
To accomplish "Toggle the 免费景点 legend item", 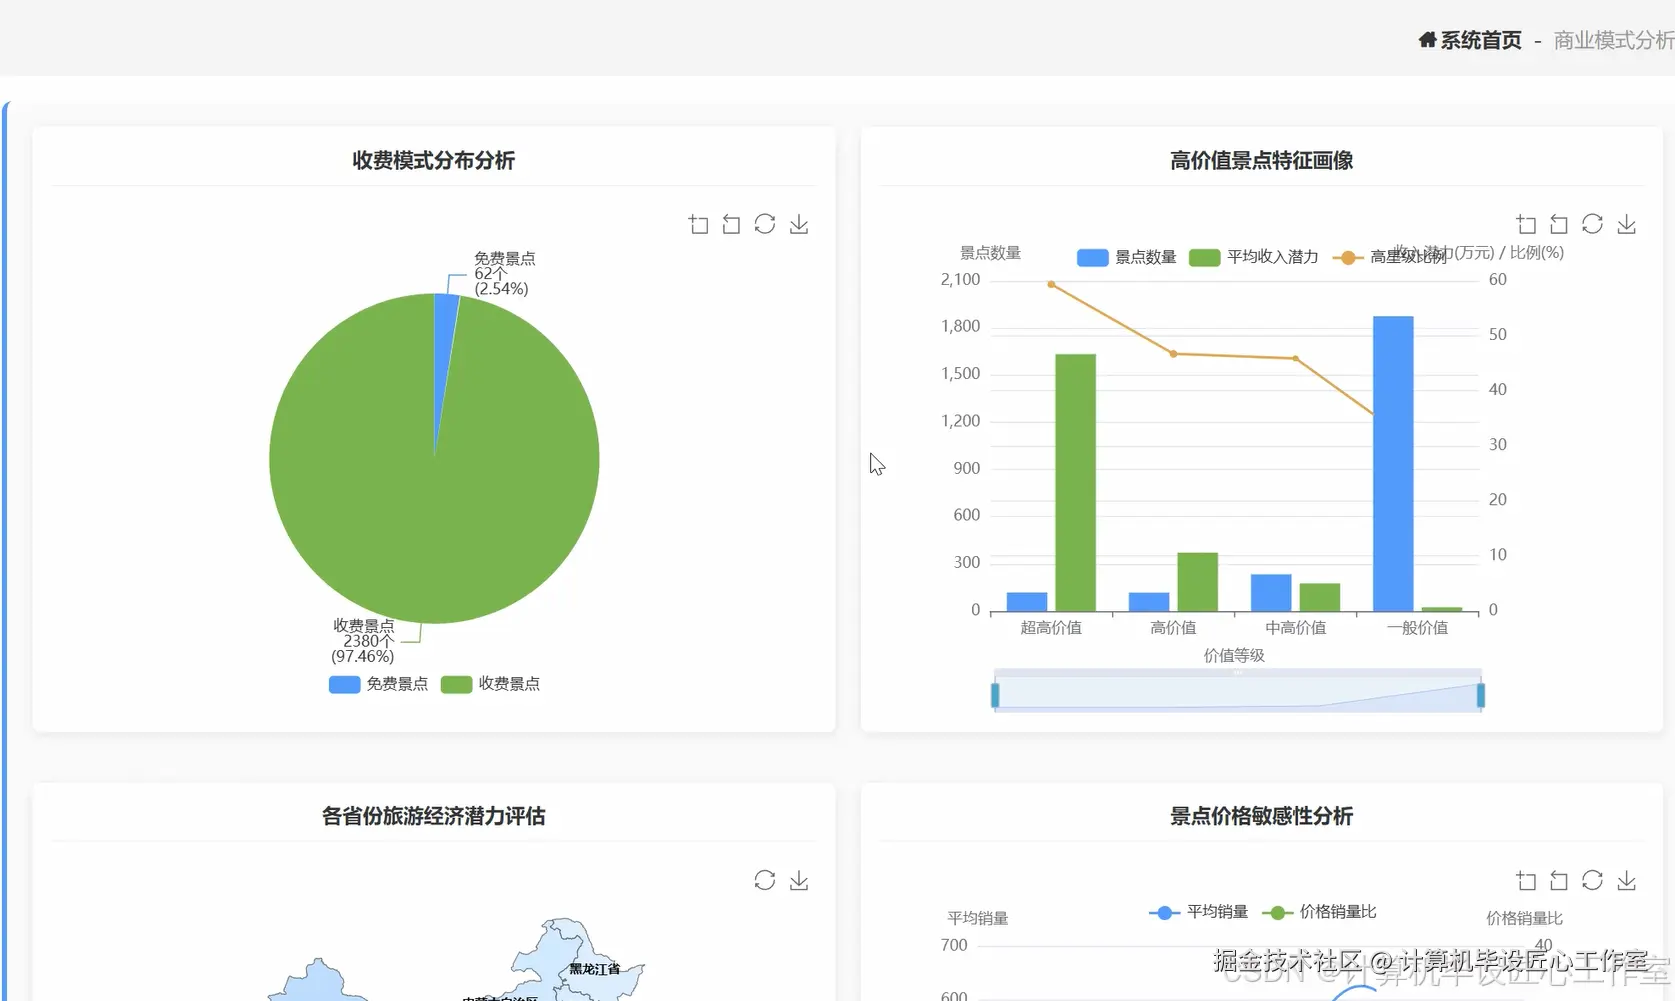I will (378, 684).
